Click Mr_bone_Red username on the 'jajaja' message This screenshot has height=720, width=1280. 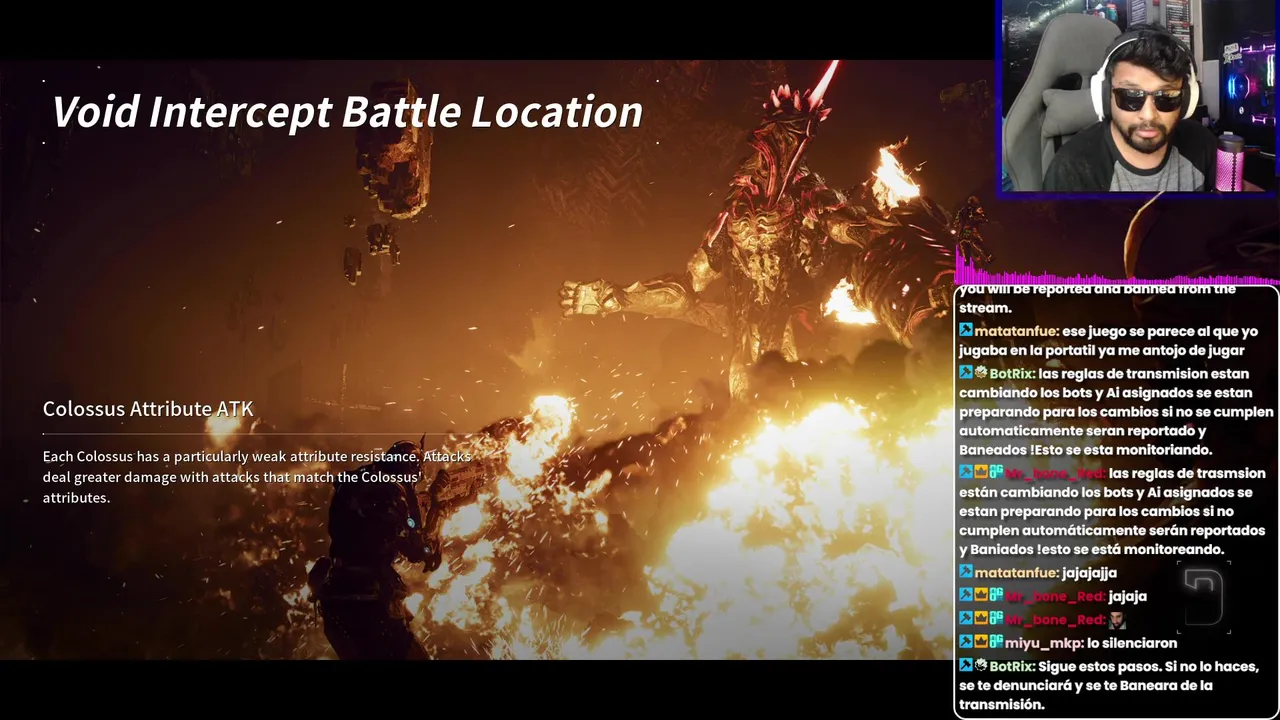1054,596
